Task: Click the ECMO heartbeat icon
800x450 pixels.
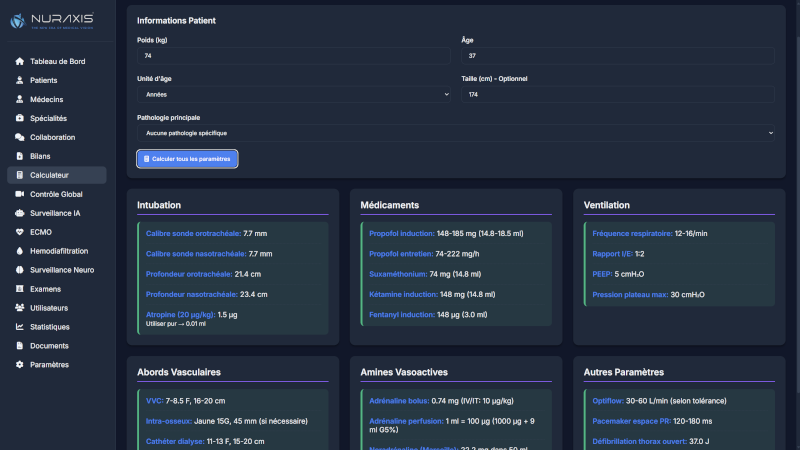Action: 19,232
